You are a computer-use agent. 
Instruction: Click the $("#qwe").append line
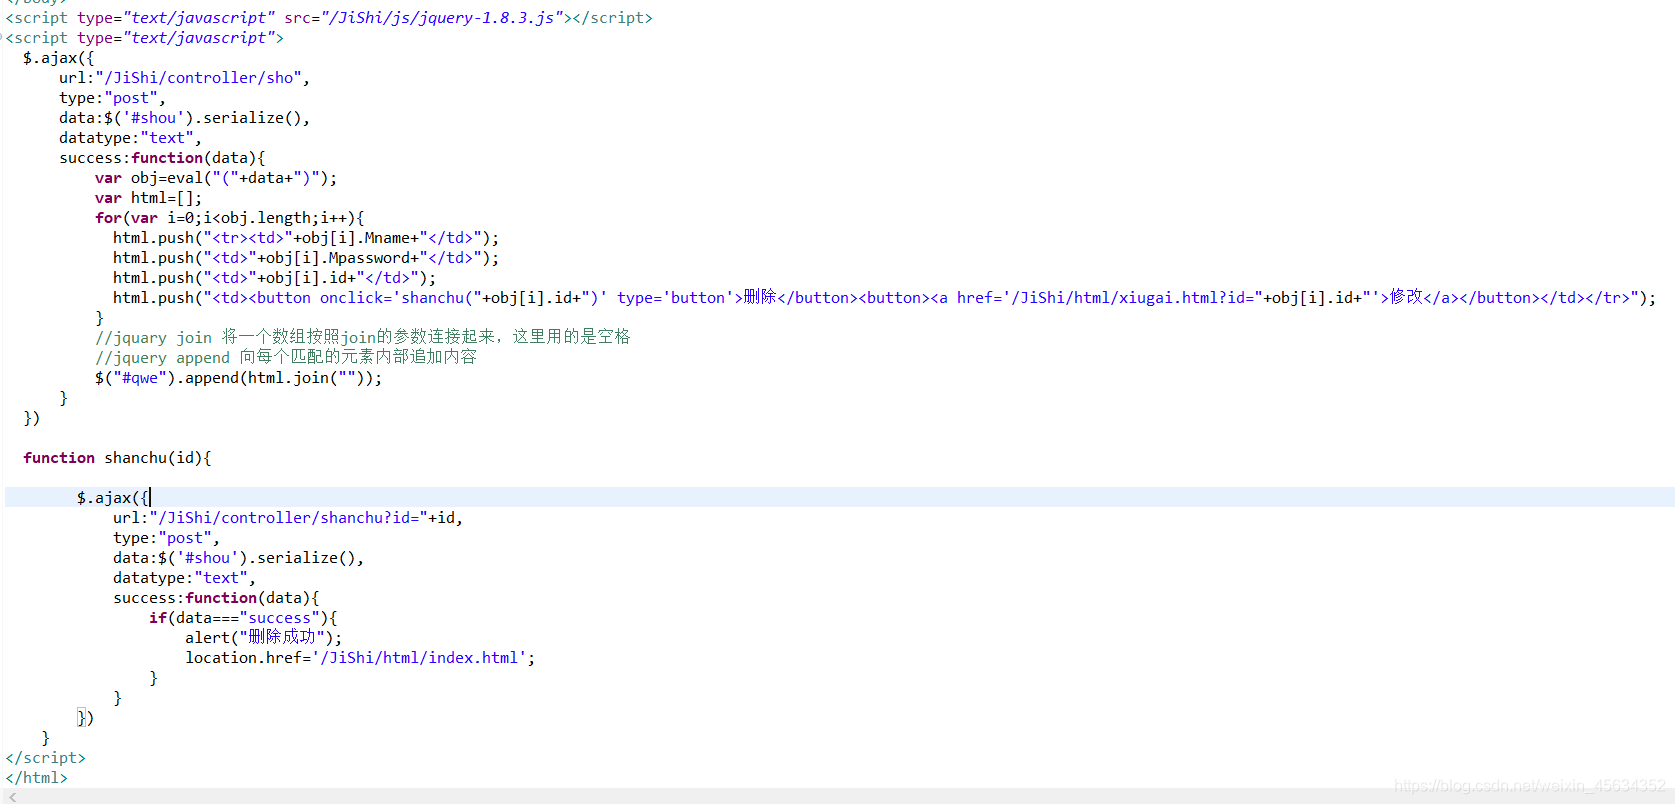click(x=238, y=378)
